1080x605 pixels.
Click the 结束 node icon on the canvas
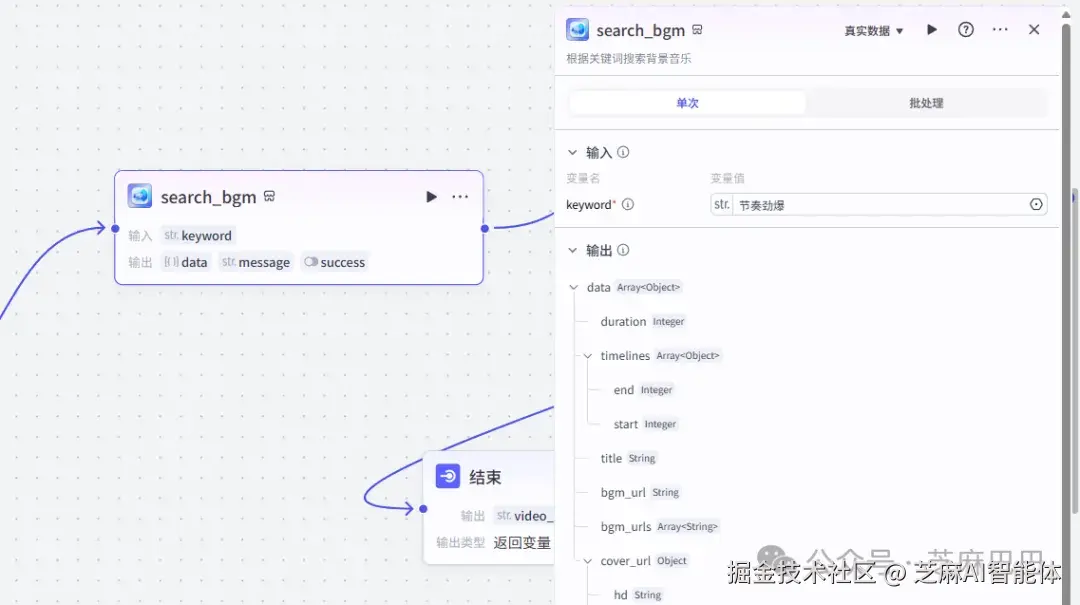click(x=446, y=476)
